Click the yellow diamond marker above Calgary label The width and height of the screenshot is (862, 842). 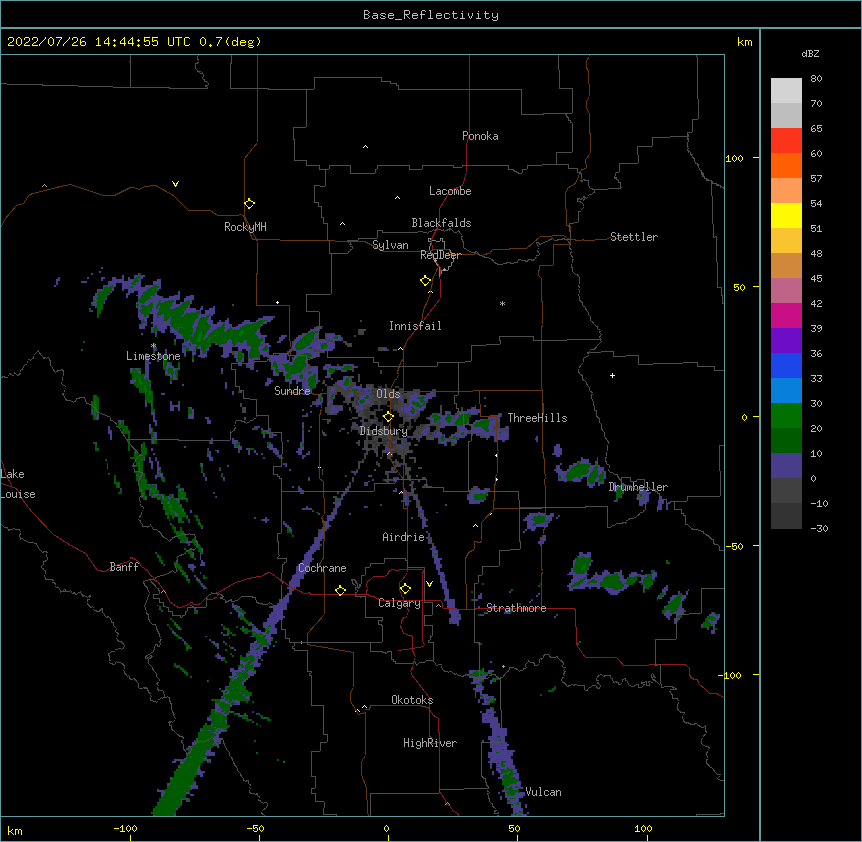pos(405,589)
